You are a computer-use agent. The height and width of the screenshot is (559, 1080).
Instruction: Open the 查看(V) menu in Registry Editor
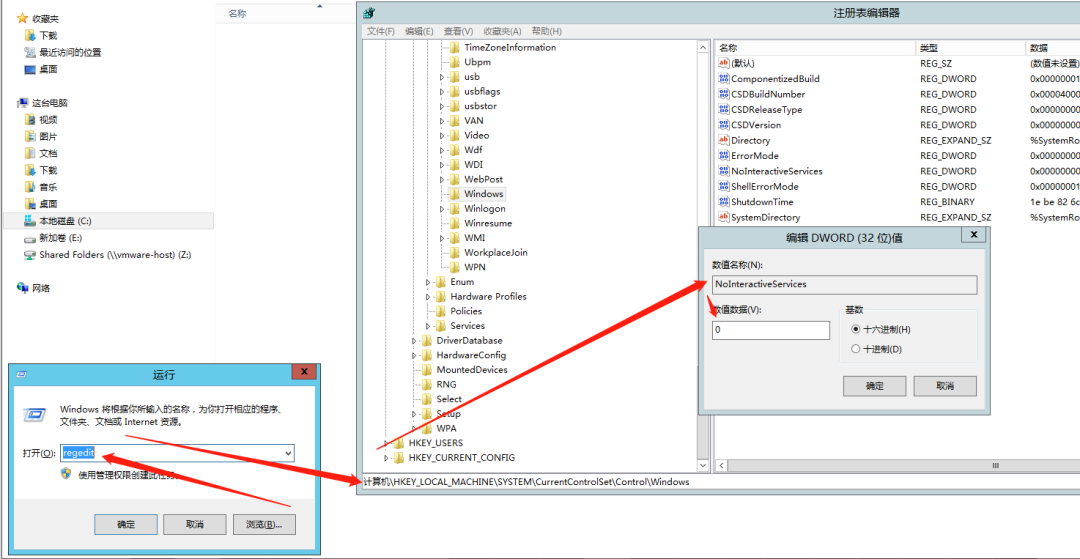pos(459,31)
